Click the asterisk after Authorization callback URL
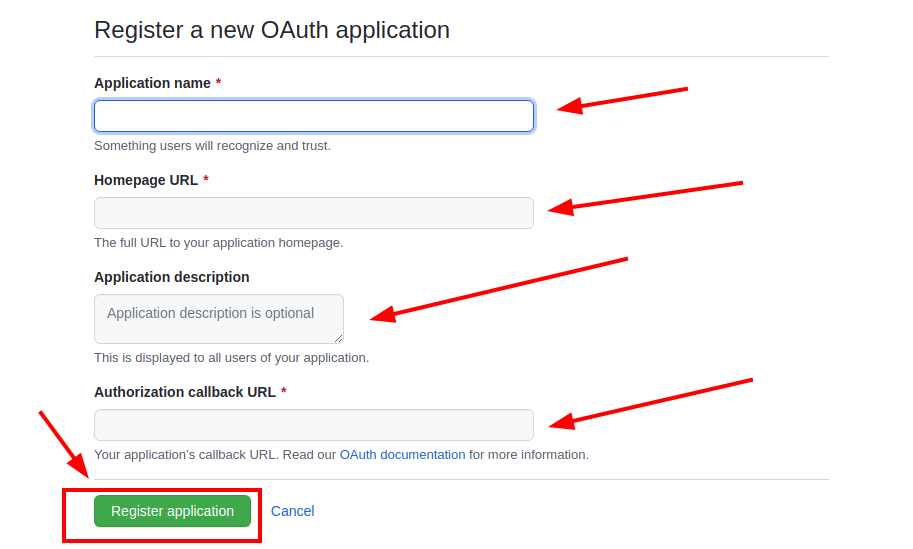The width and height of the screenshot is (913, 549). click(x=284, y=392)
